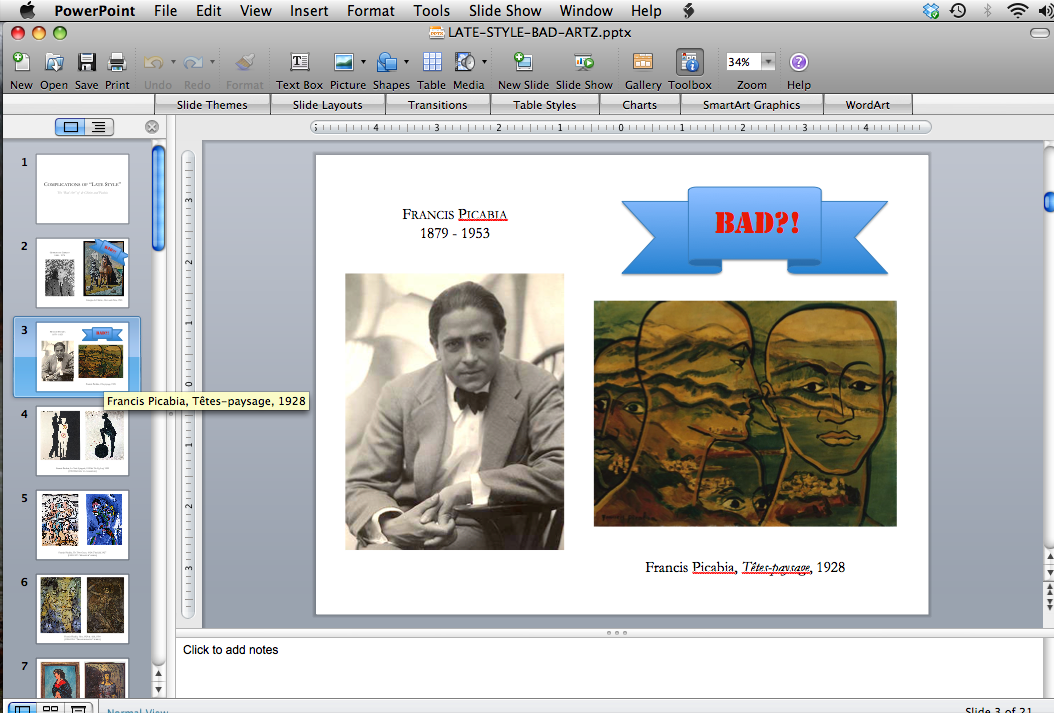
Task: Click the Print icon
Action: click(x=117, y=62)
